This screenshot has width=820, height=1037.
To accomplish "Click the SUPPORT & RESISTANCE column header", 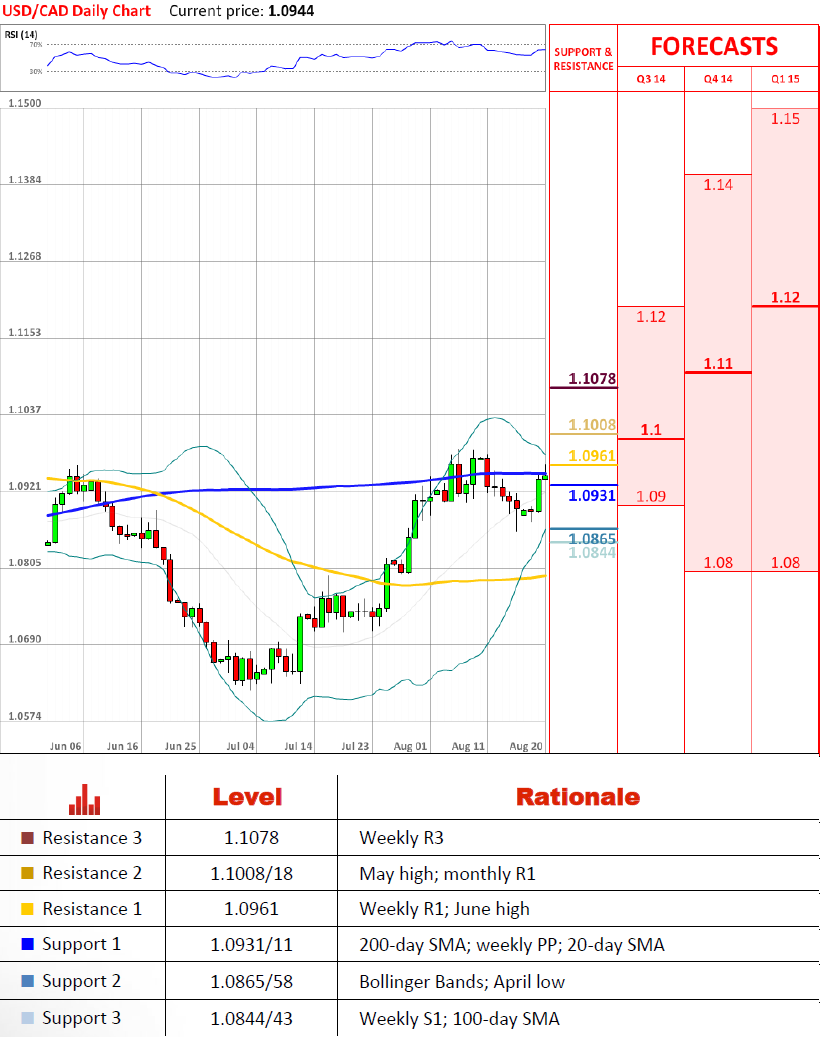I will pyautogui.click(x=583, y=59).
